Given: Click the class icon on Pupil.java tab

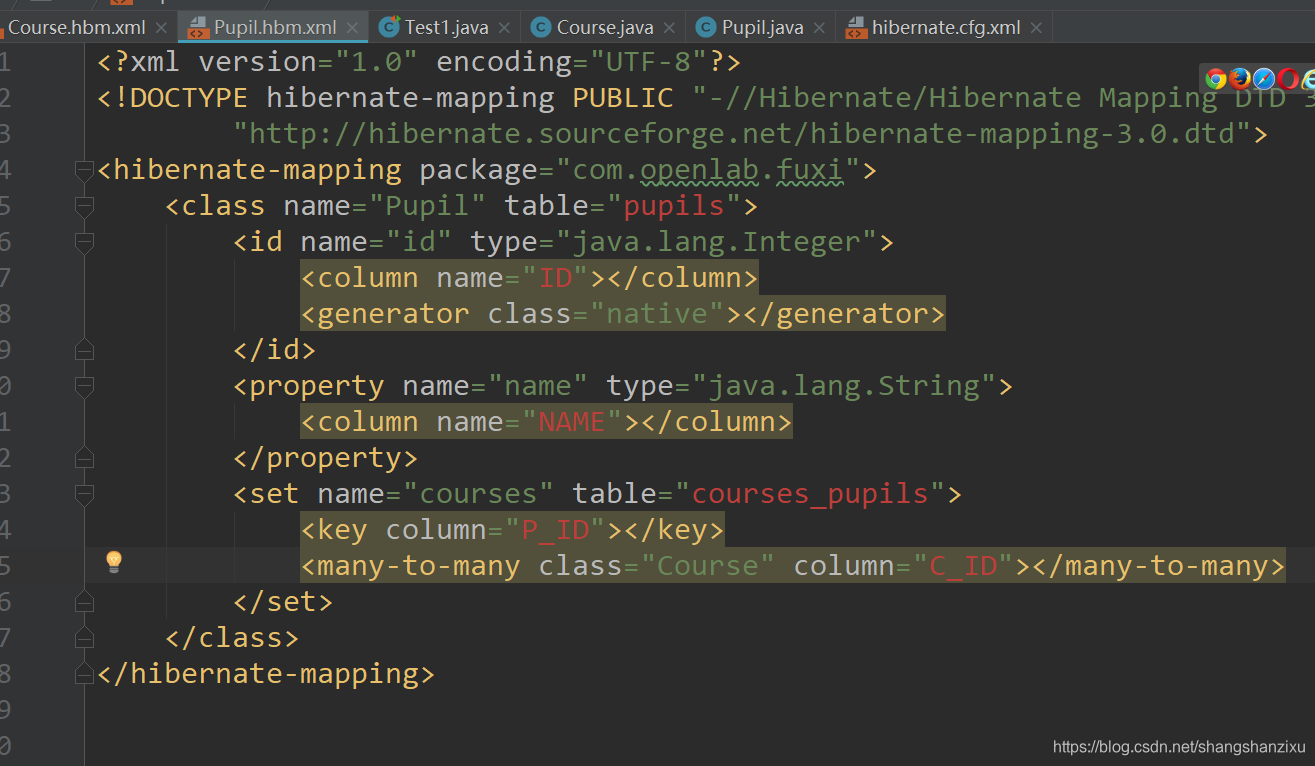Looking at the screenshot, I should coord(706,28).
